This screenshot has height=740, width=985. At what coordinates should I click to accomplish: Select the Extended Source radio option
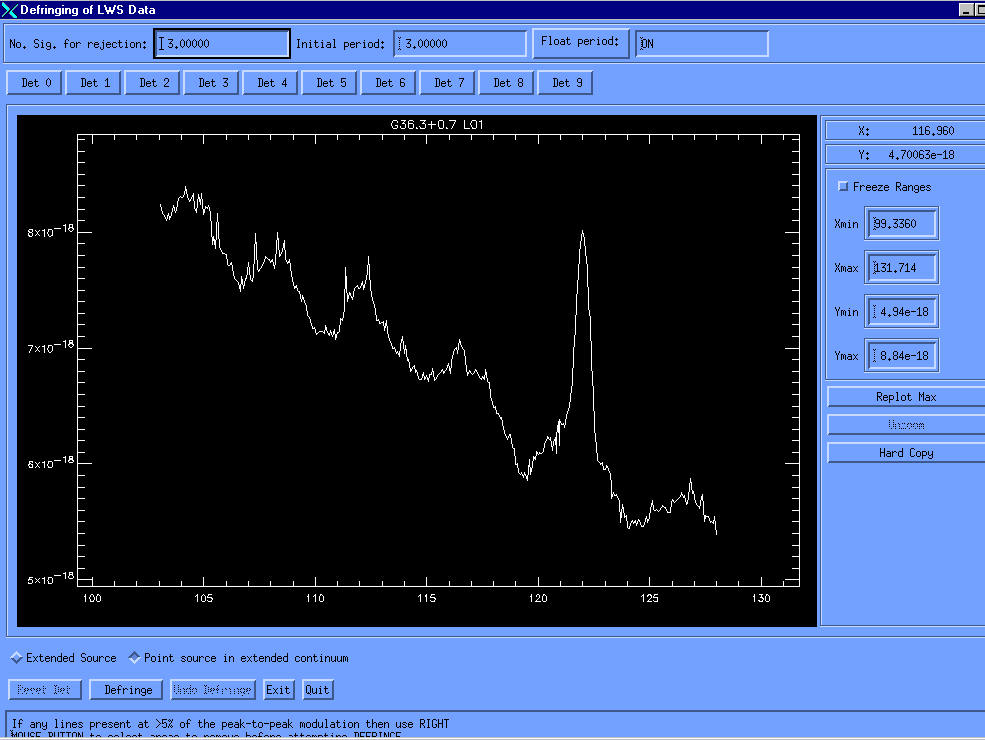(x=16, y=658)
